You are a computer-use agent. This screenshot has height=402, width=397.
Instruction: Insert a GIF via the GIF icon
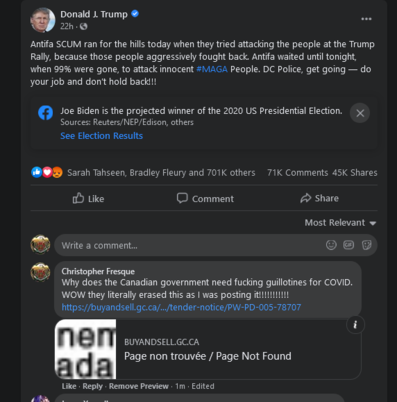coord(349,245)
